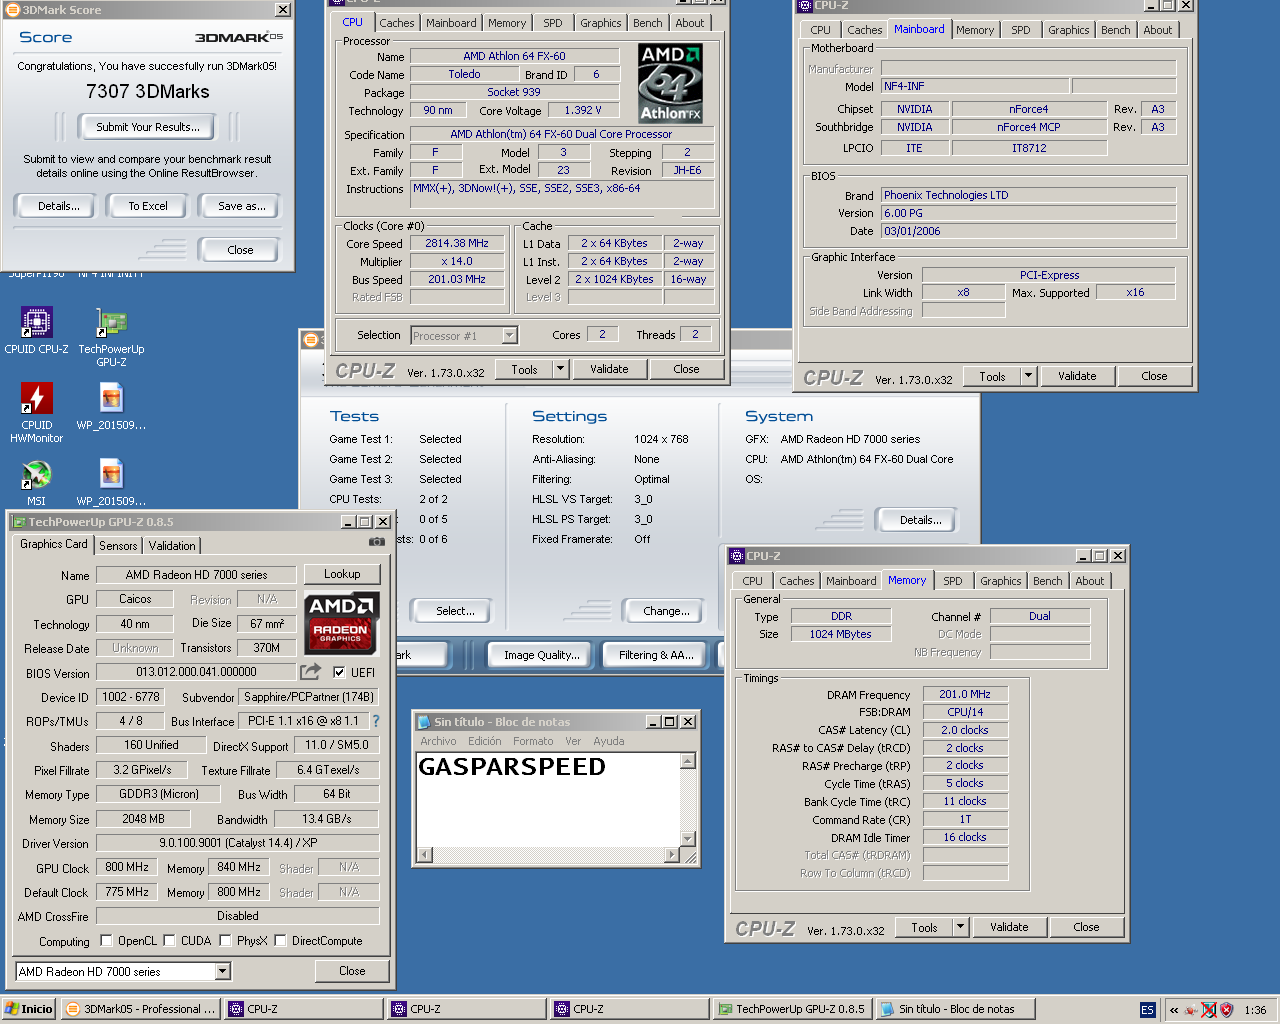Switch to Sensors tab in GPU-Z
1280x1024 pixels.
[118, 546]
